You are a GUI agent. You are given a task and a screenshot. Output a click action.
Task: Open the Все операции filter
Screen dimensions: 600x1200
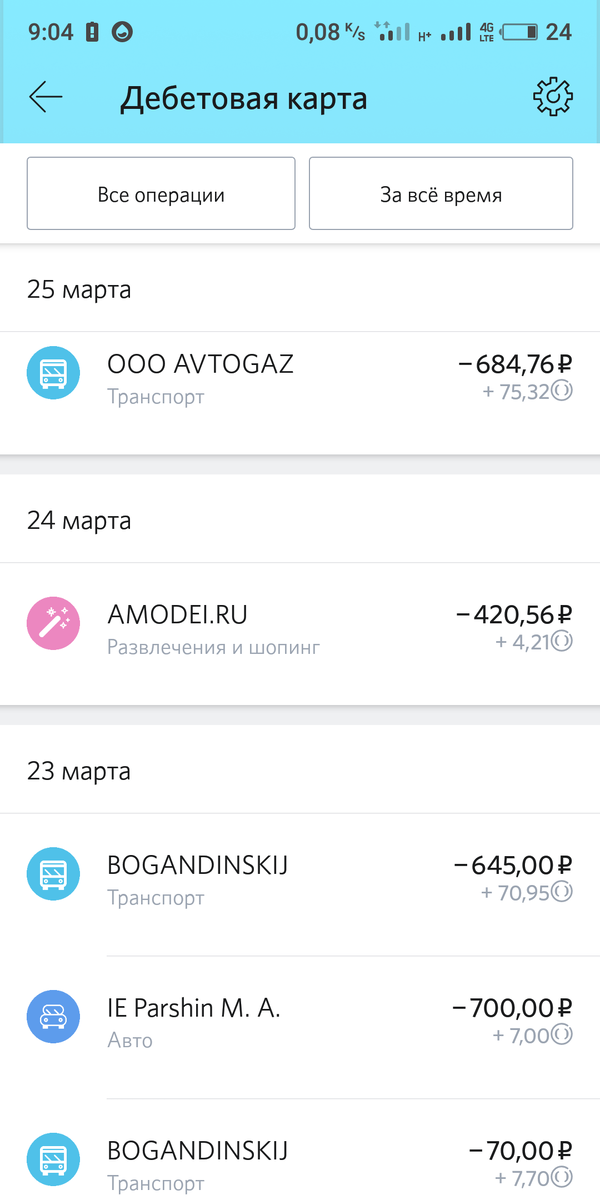tap(160, 193)
